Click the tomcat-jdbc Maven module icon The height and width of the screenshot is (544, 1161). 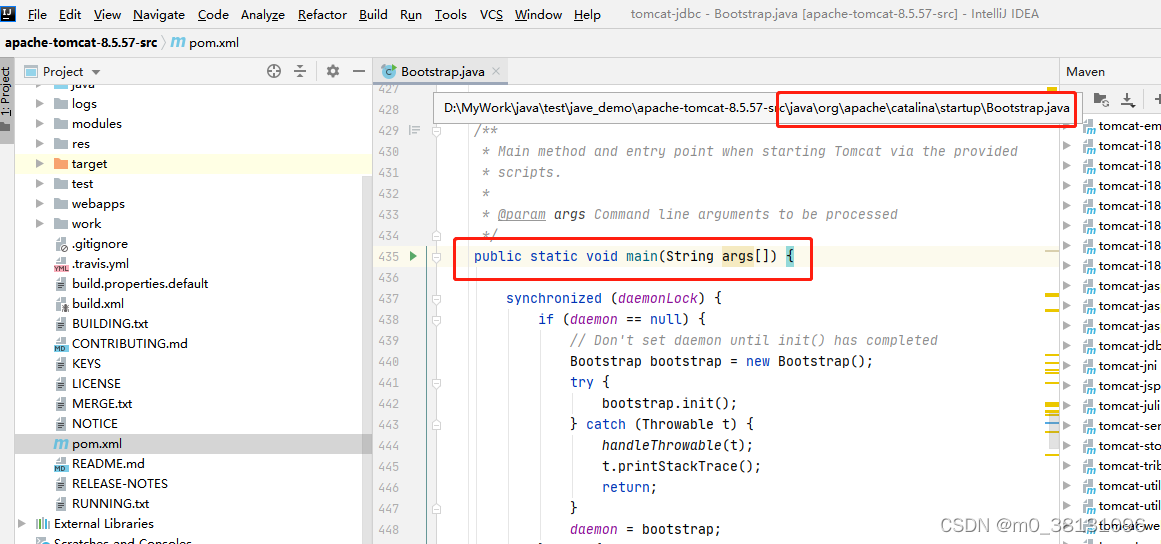pyautogui.click(x=1089, y=346)
